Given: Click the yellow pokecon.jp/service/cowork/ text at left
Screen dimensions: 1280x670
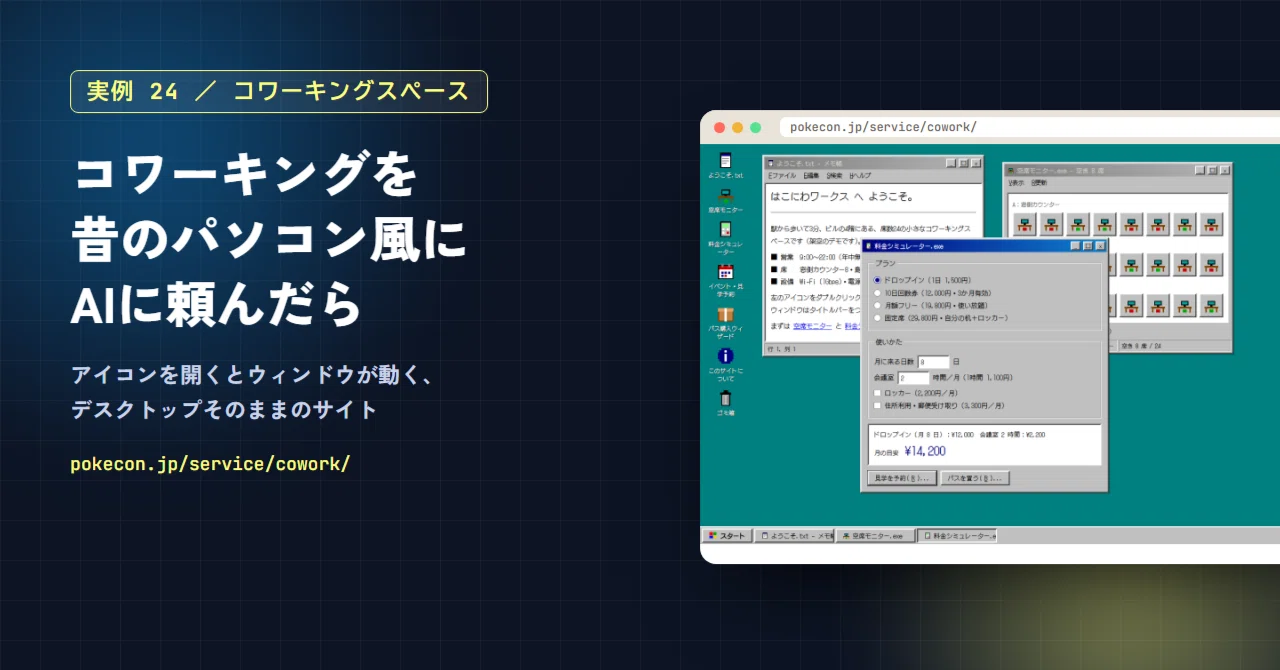Looking at the screenshot, I should click(210, 465).
